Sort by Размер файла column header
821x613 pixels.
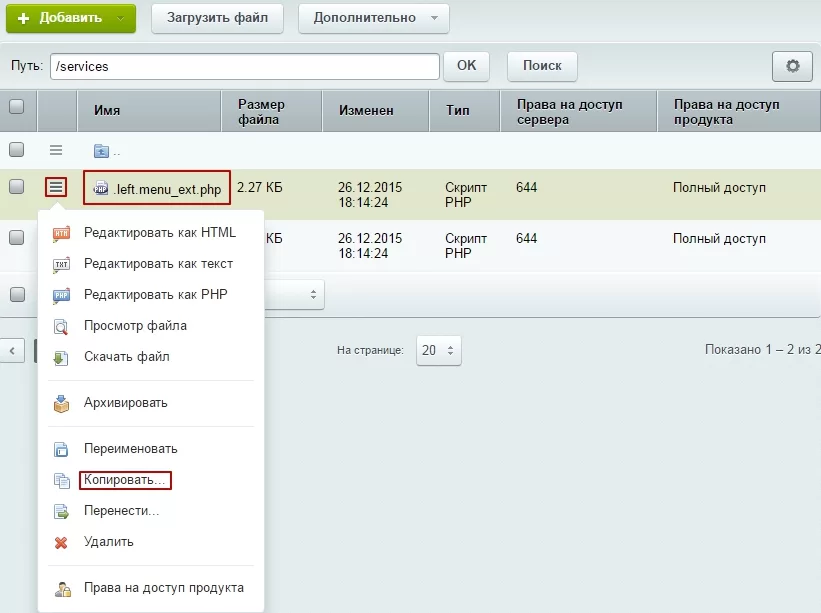pyautogui.click(x=272, y=110)
